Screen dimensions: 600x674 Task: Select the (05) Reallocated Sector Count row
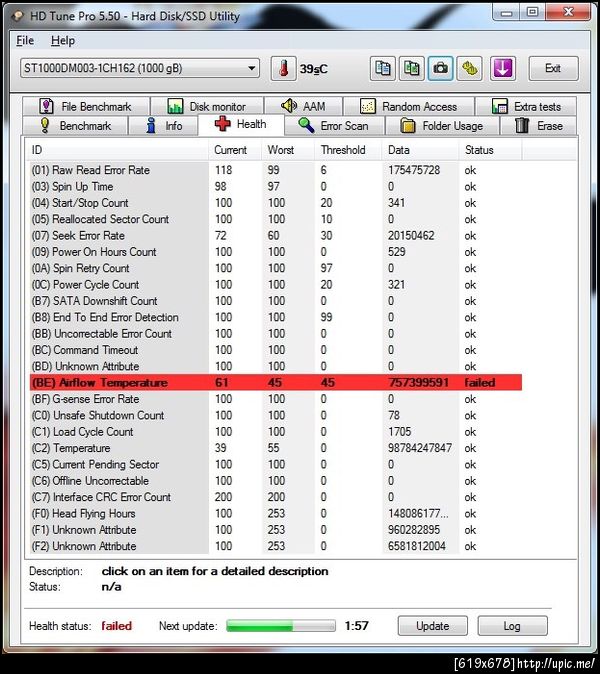[x=276, y=219]
